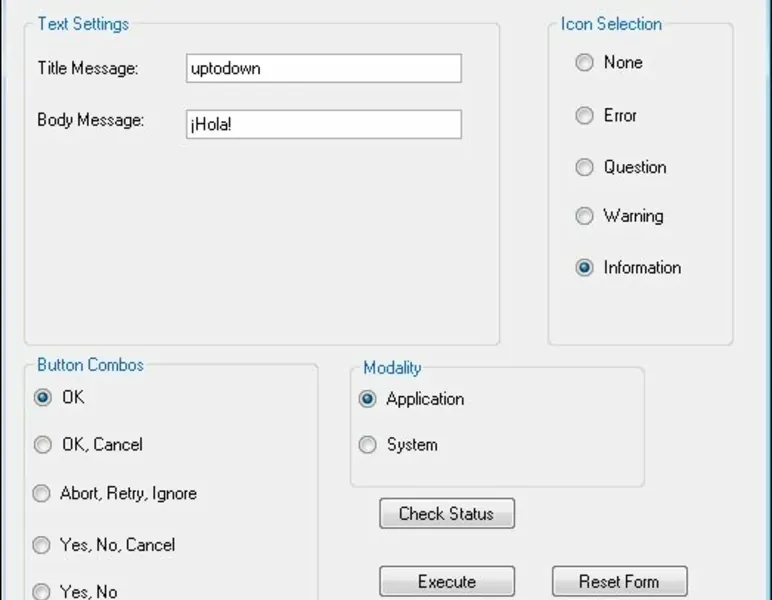Click the Body Message text field
772x600 pixels.
tap(323, 124)
